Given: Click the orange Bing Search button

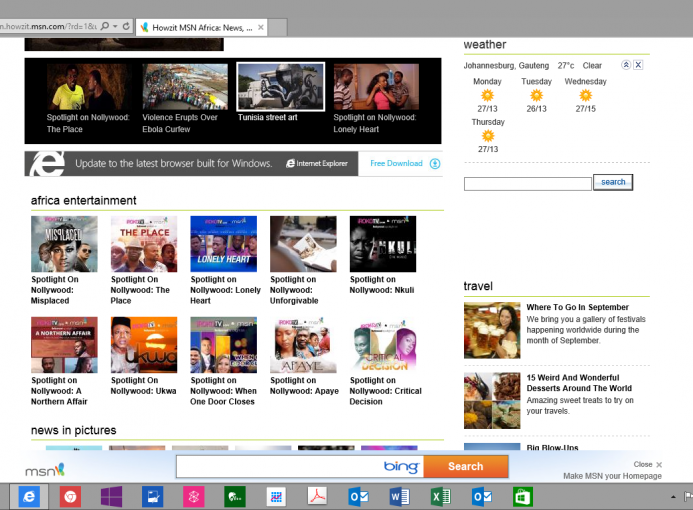Looking at the screenshot, I should coord(465,466).
